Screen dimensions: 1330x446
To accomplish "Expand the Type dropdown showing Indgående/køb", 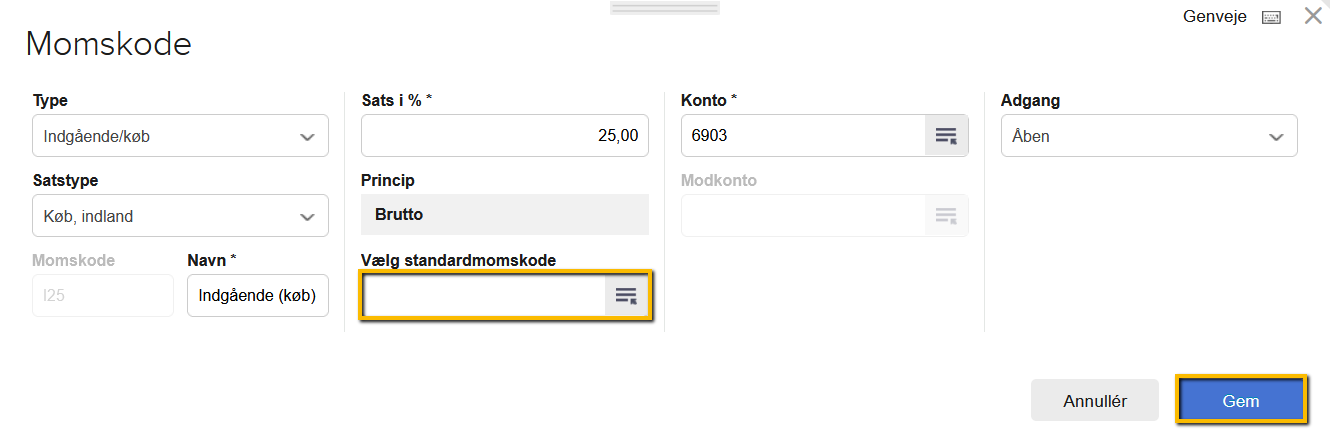I will (x=180, y=136).
